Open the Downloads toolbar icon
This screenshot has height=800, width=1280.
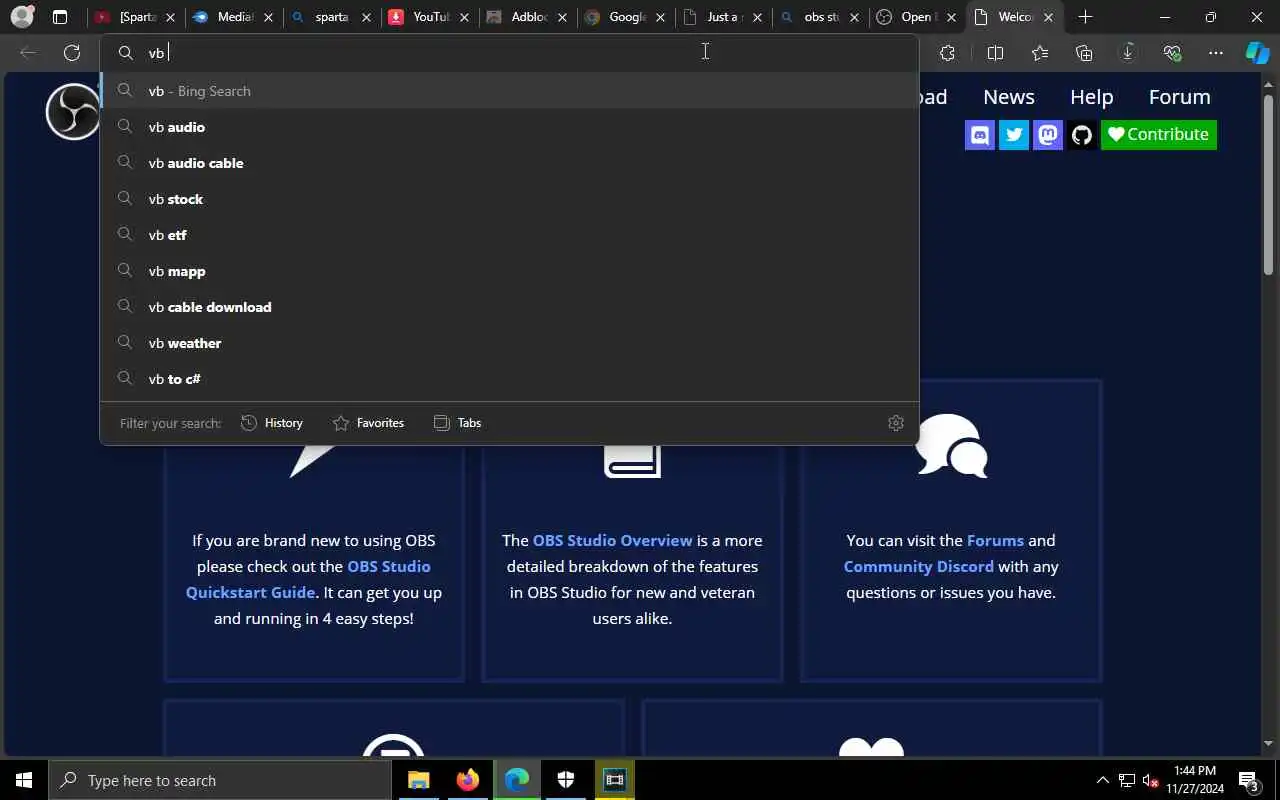pyautogui.click(x=1128, y=53)
